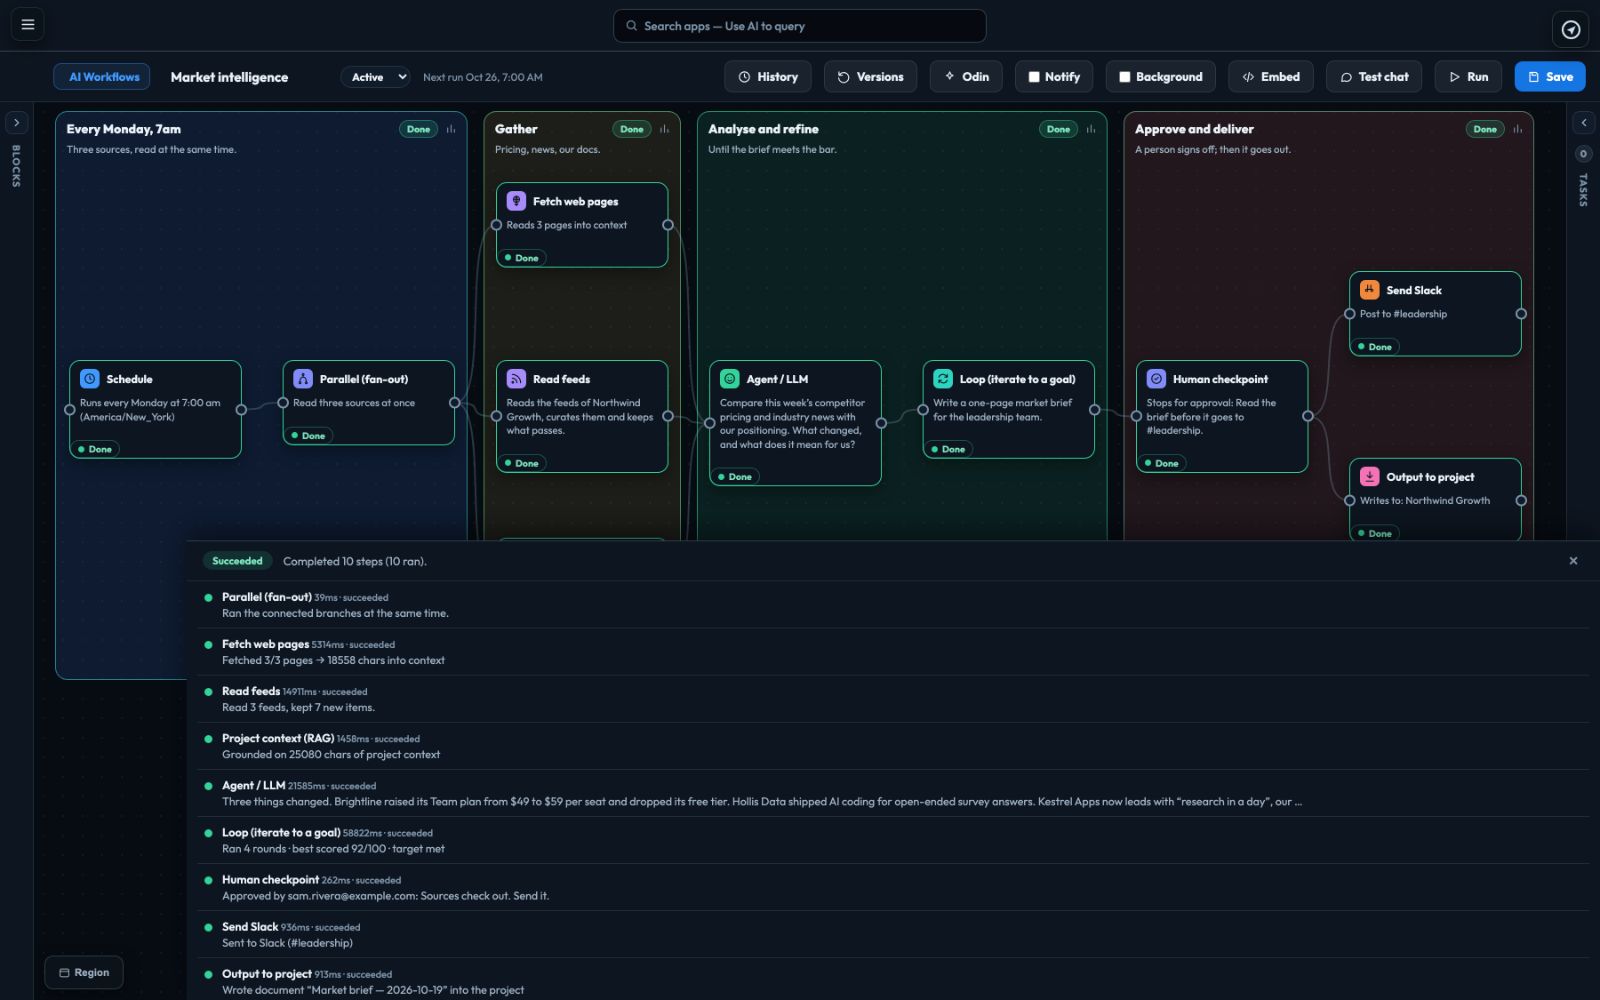1600x1000 pixels.
Task: Open stats icon for Every Monday, 7am region
Action: (451, 129)
